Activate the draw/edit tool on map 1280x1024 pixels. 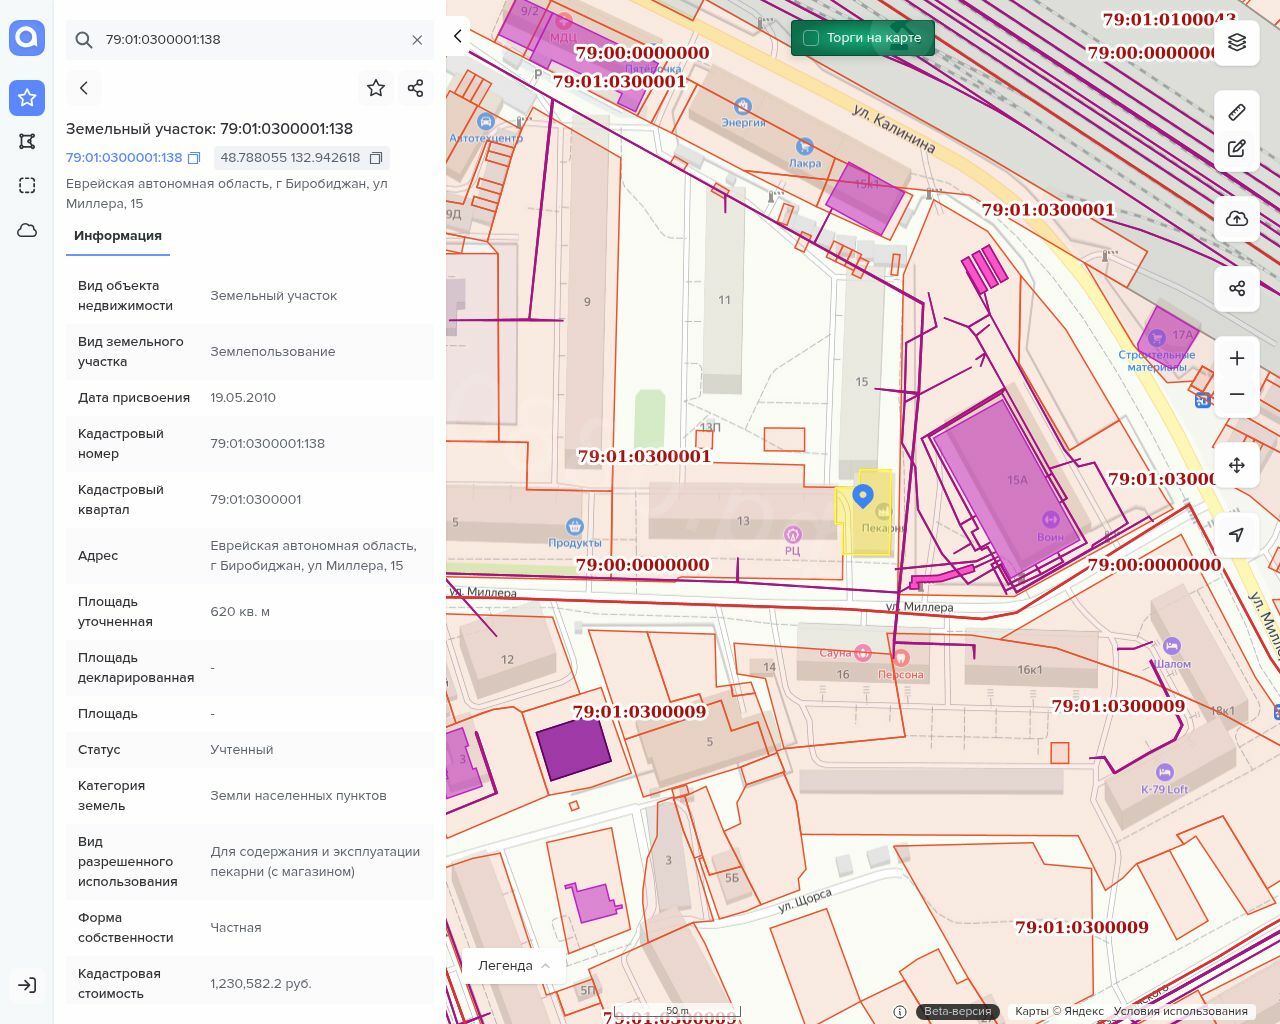pos(1237,149)
